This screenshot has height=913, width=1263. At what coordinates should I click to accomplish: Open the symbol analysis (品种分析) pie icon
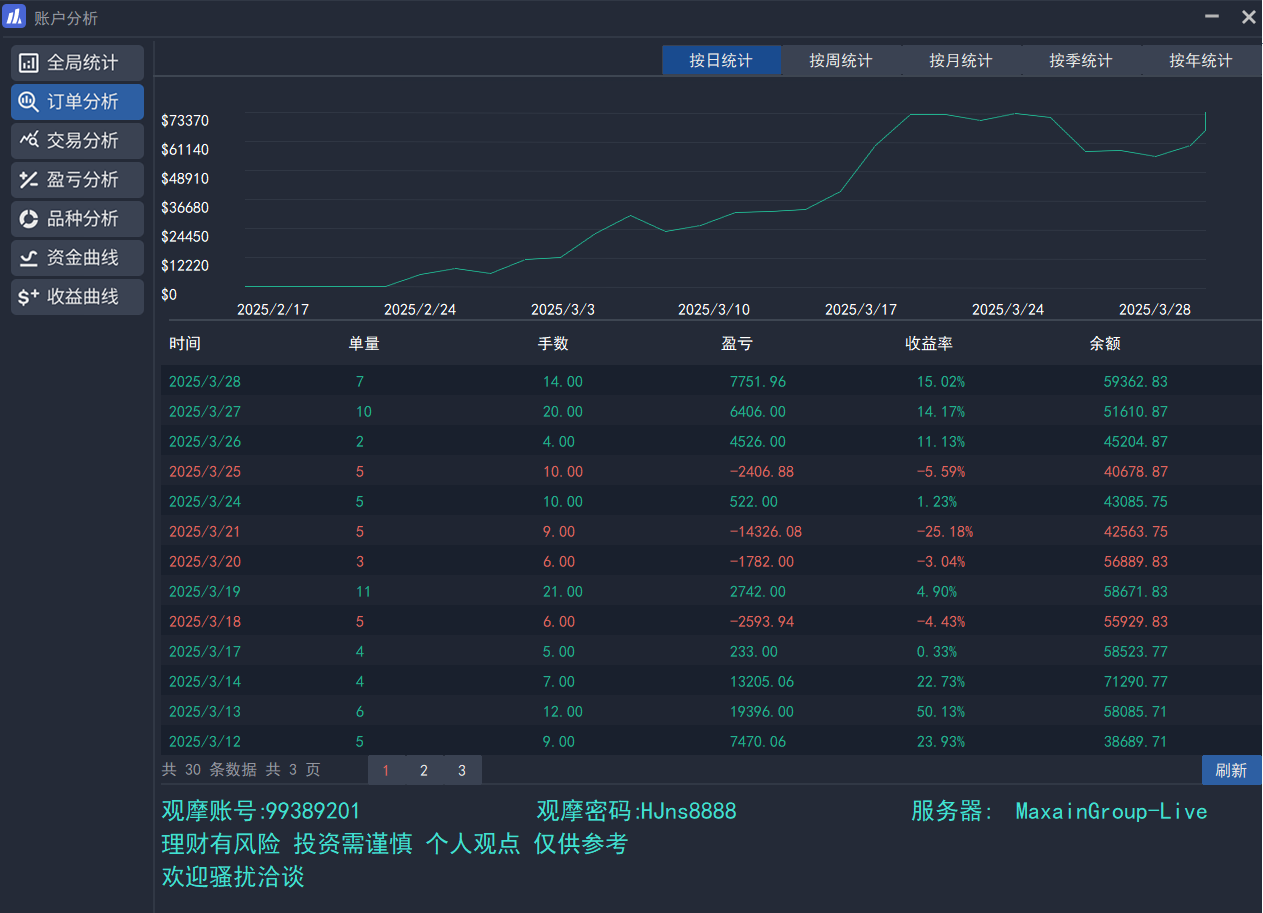pyautogui.click(x=29, y=219)
